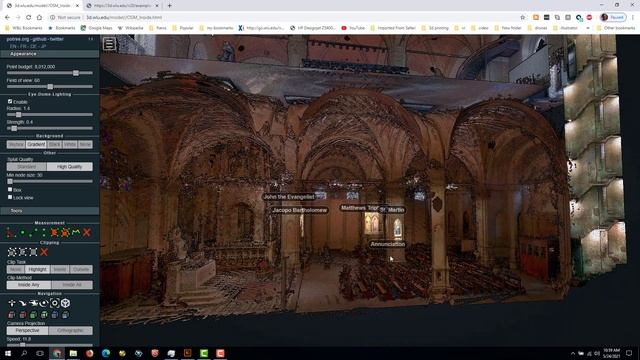This screenshot has width=640, height=360.
Task: Open the Jacopo Bartholomew annotation
Action: pyautogui.click(x=299, y=210)
